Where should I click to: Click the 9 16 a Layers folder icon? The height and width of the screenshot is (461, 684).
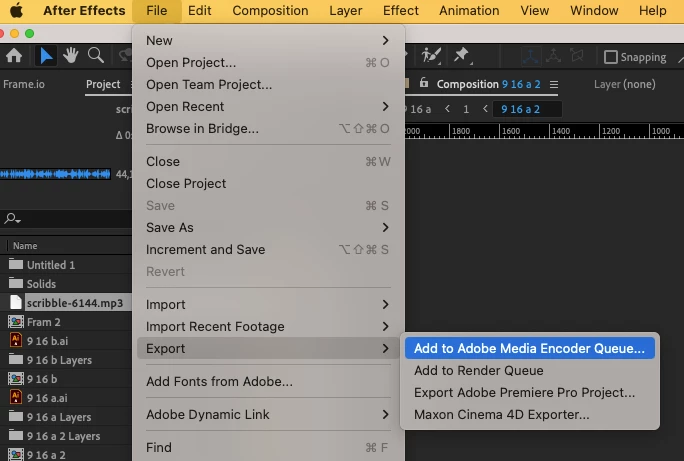(16, 417)
